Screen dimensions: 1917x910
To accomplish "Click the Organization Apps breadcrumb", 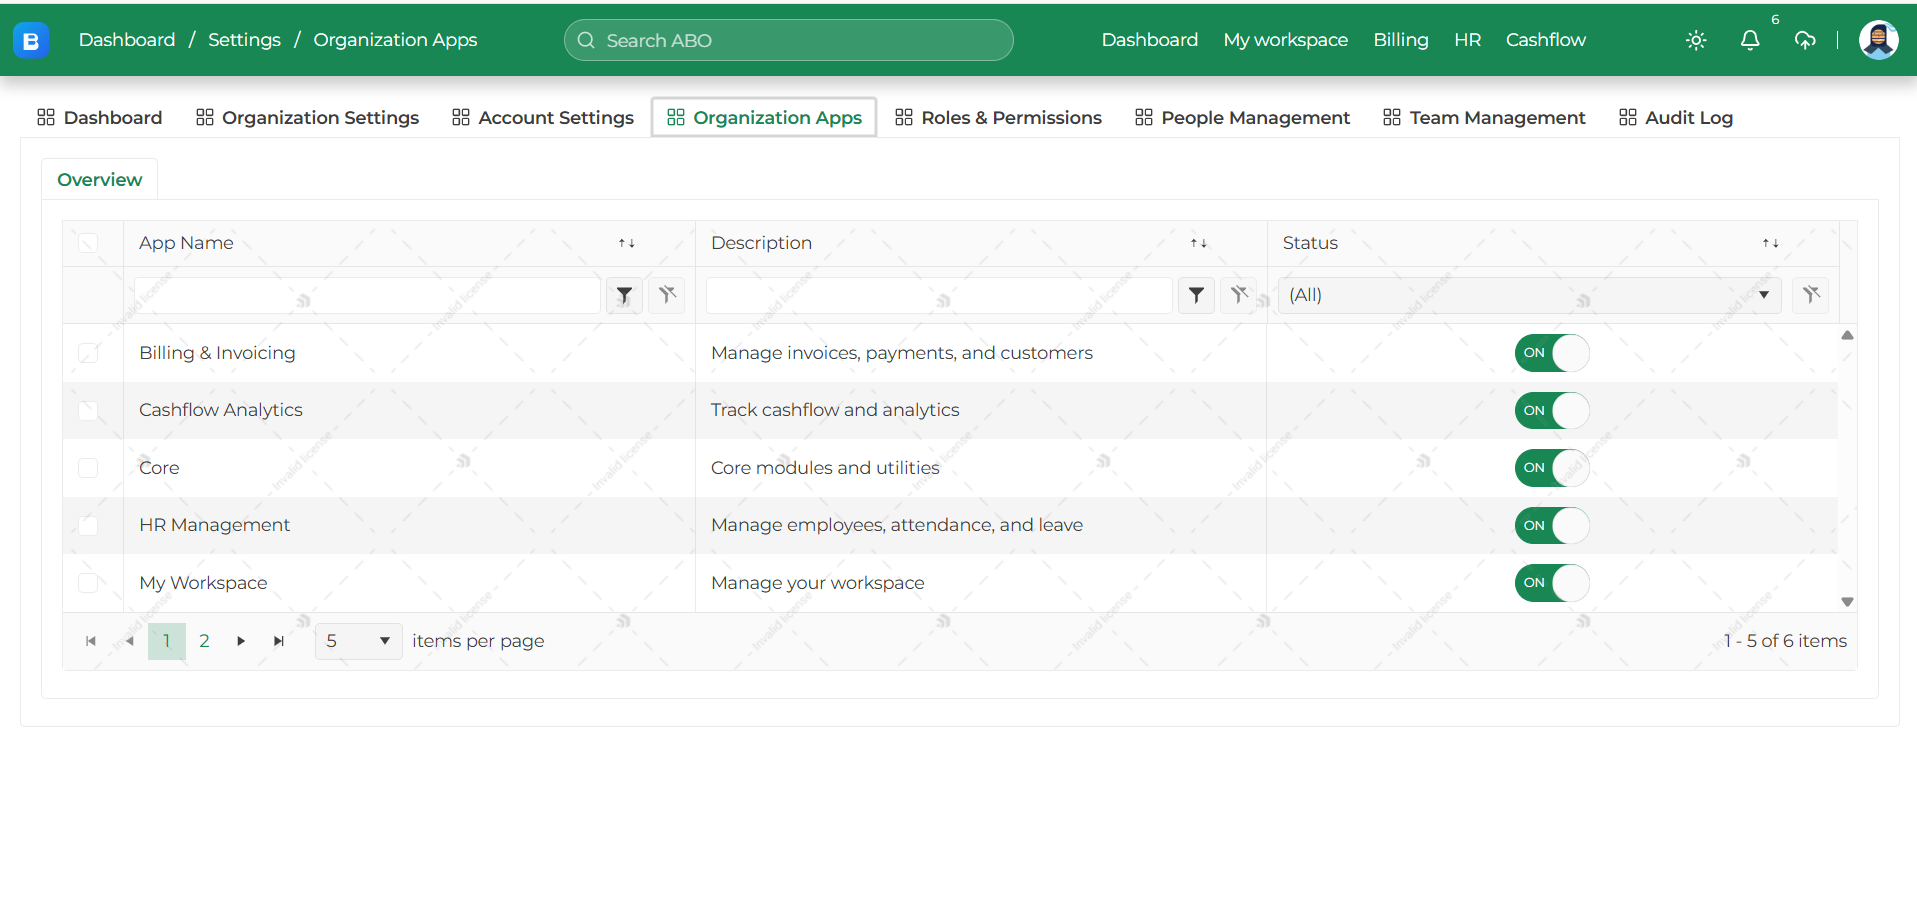I will pos(395,40).
